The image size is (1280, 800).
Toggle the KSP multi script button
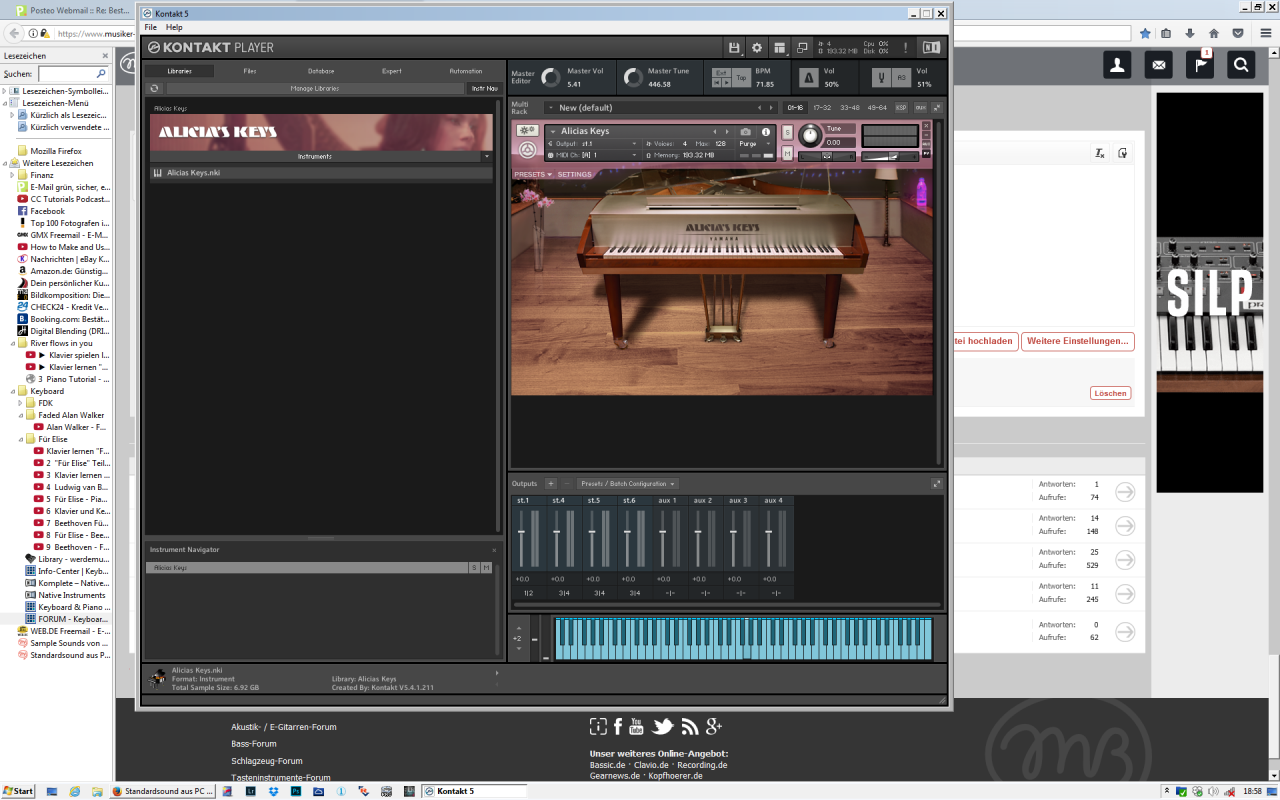pyautogui.click(x=901, y=107)
